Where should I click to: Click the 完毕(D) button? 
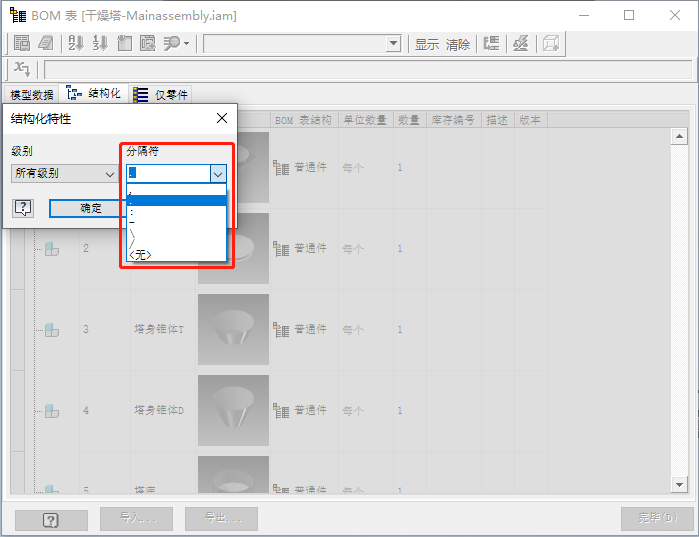(658, 518)
